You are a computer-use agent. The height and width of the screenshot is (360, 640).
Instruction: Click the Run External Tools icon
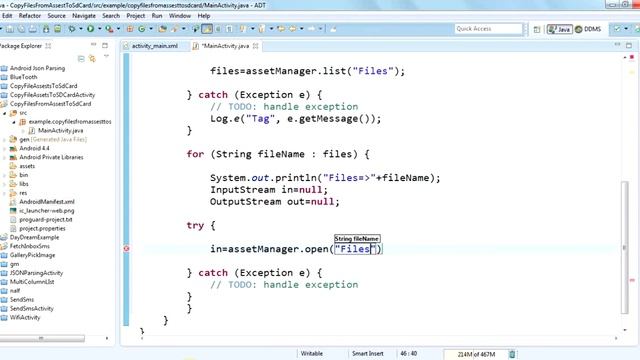[109, 29]
